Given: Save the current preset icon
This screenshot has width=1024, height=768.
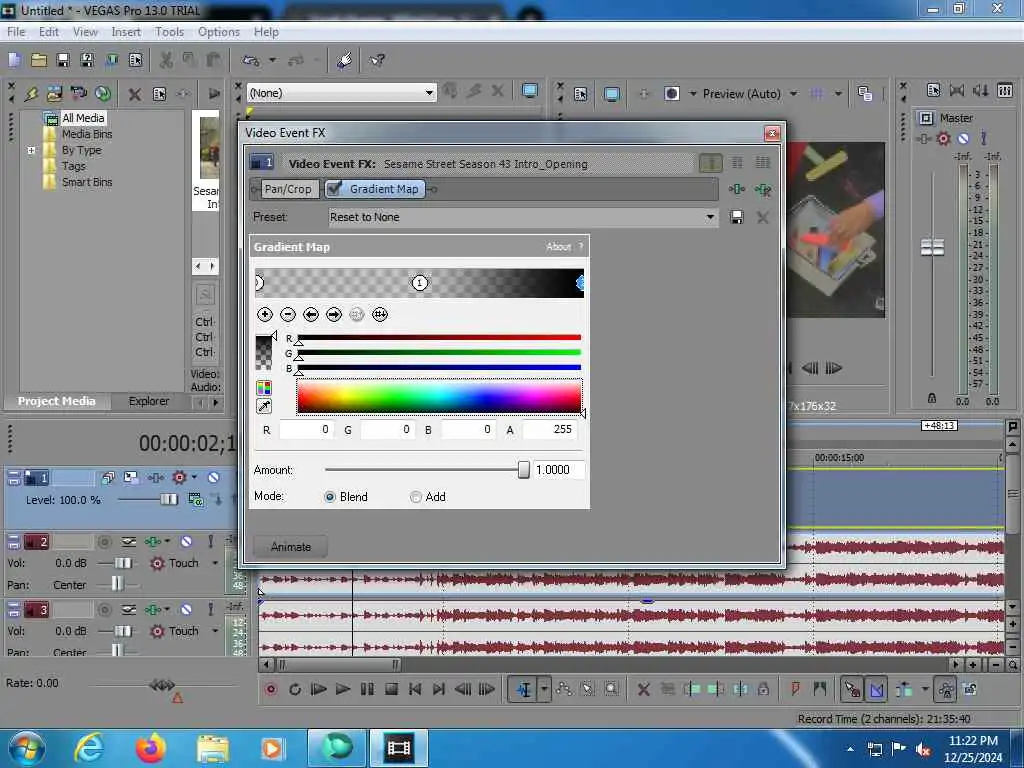Looking at the screenshot, I should coord(737,217).
